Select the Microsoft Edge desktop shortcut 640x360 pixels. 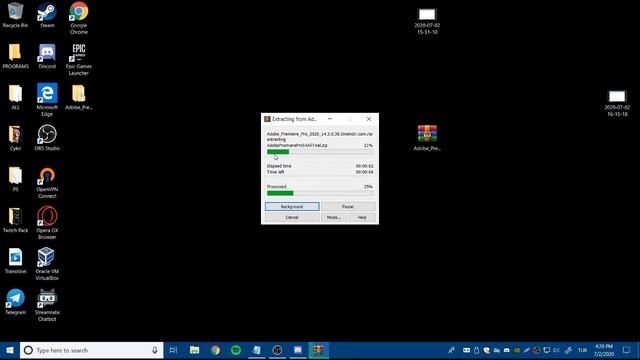pos(47,100)
